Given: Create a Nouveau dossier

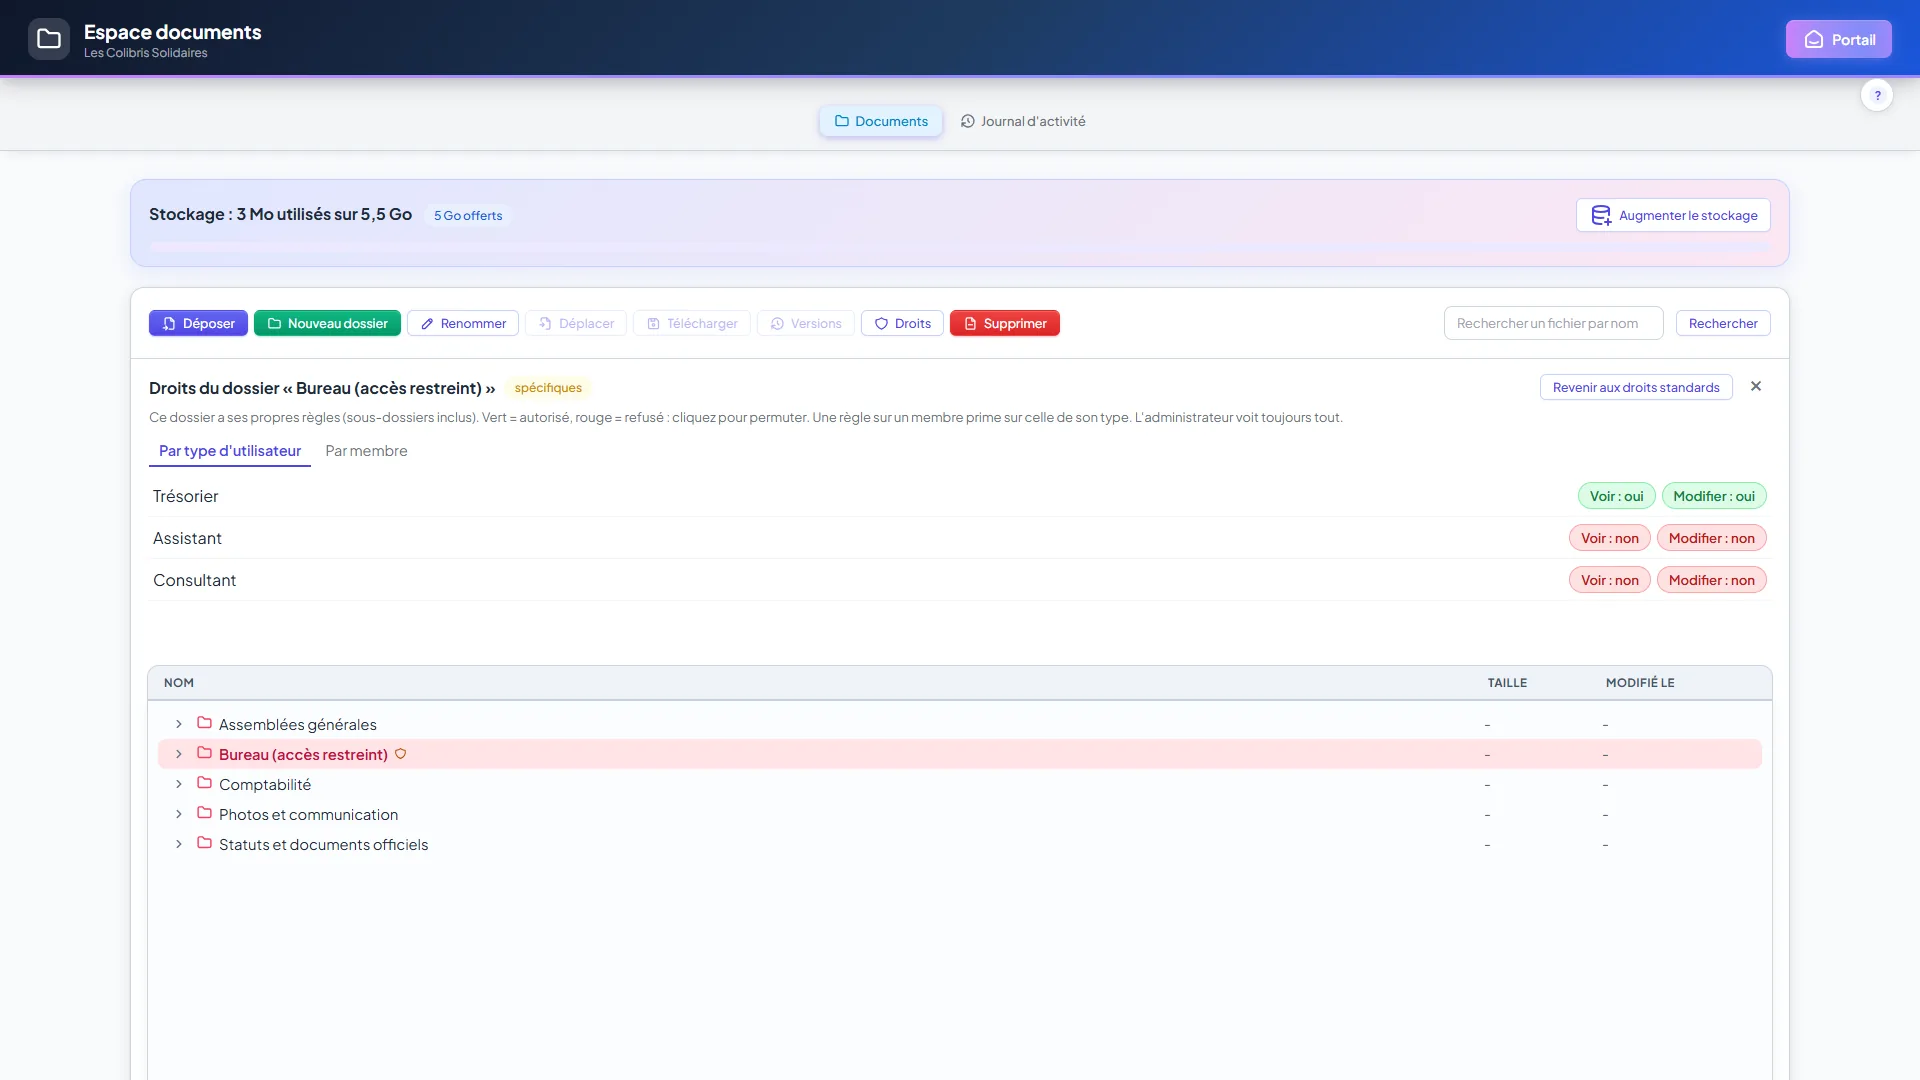Looking at the screenshot, I should click(x=327, y=323).
